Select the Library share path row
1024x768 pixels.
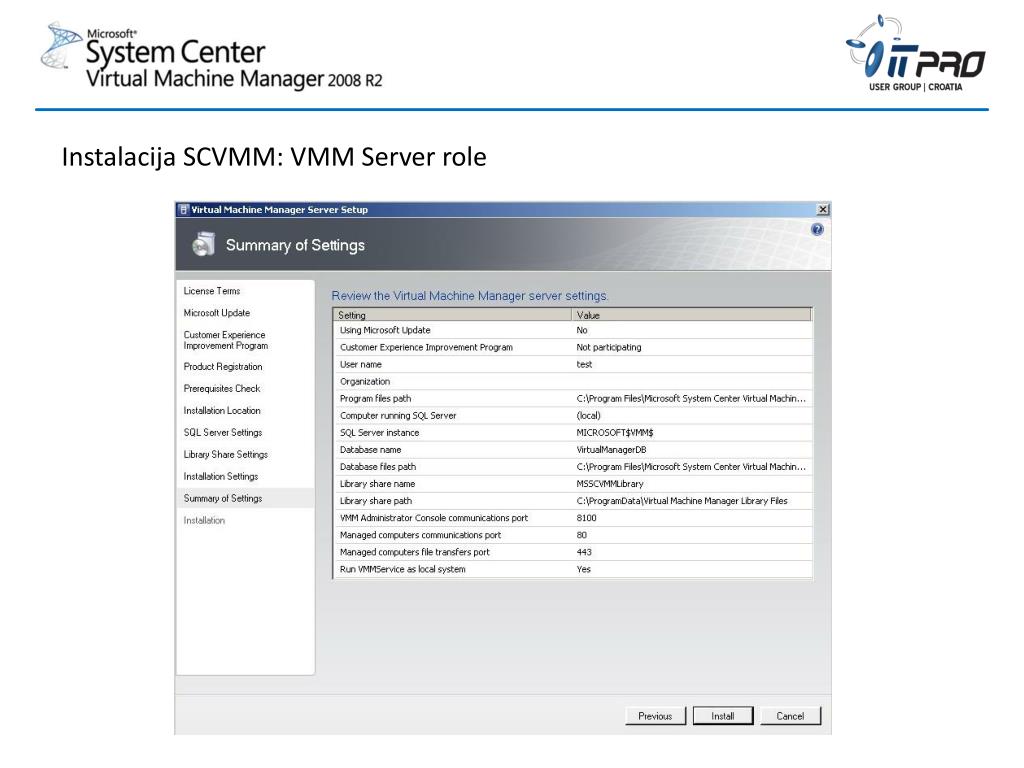tap(573, 500)
